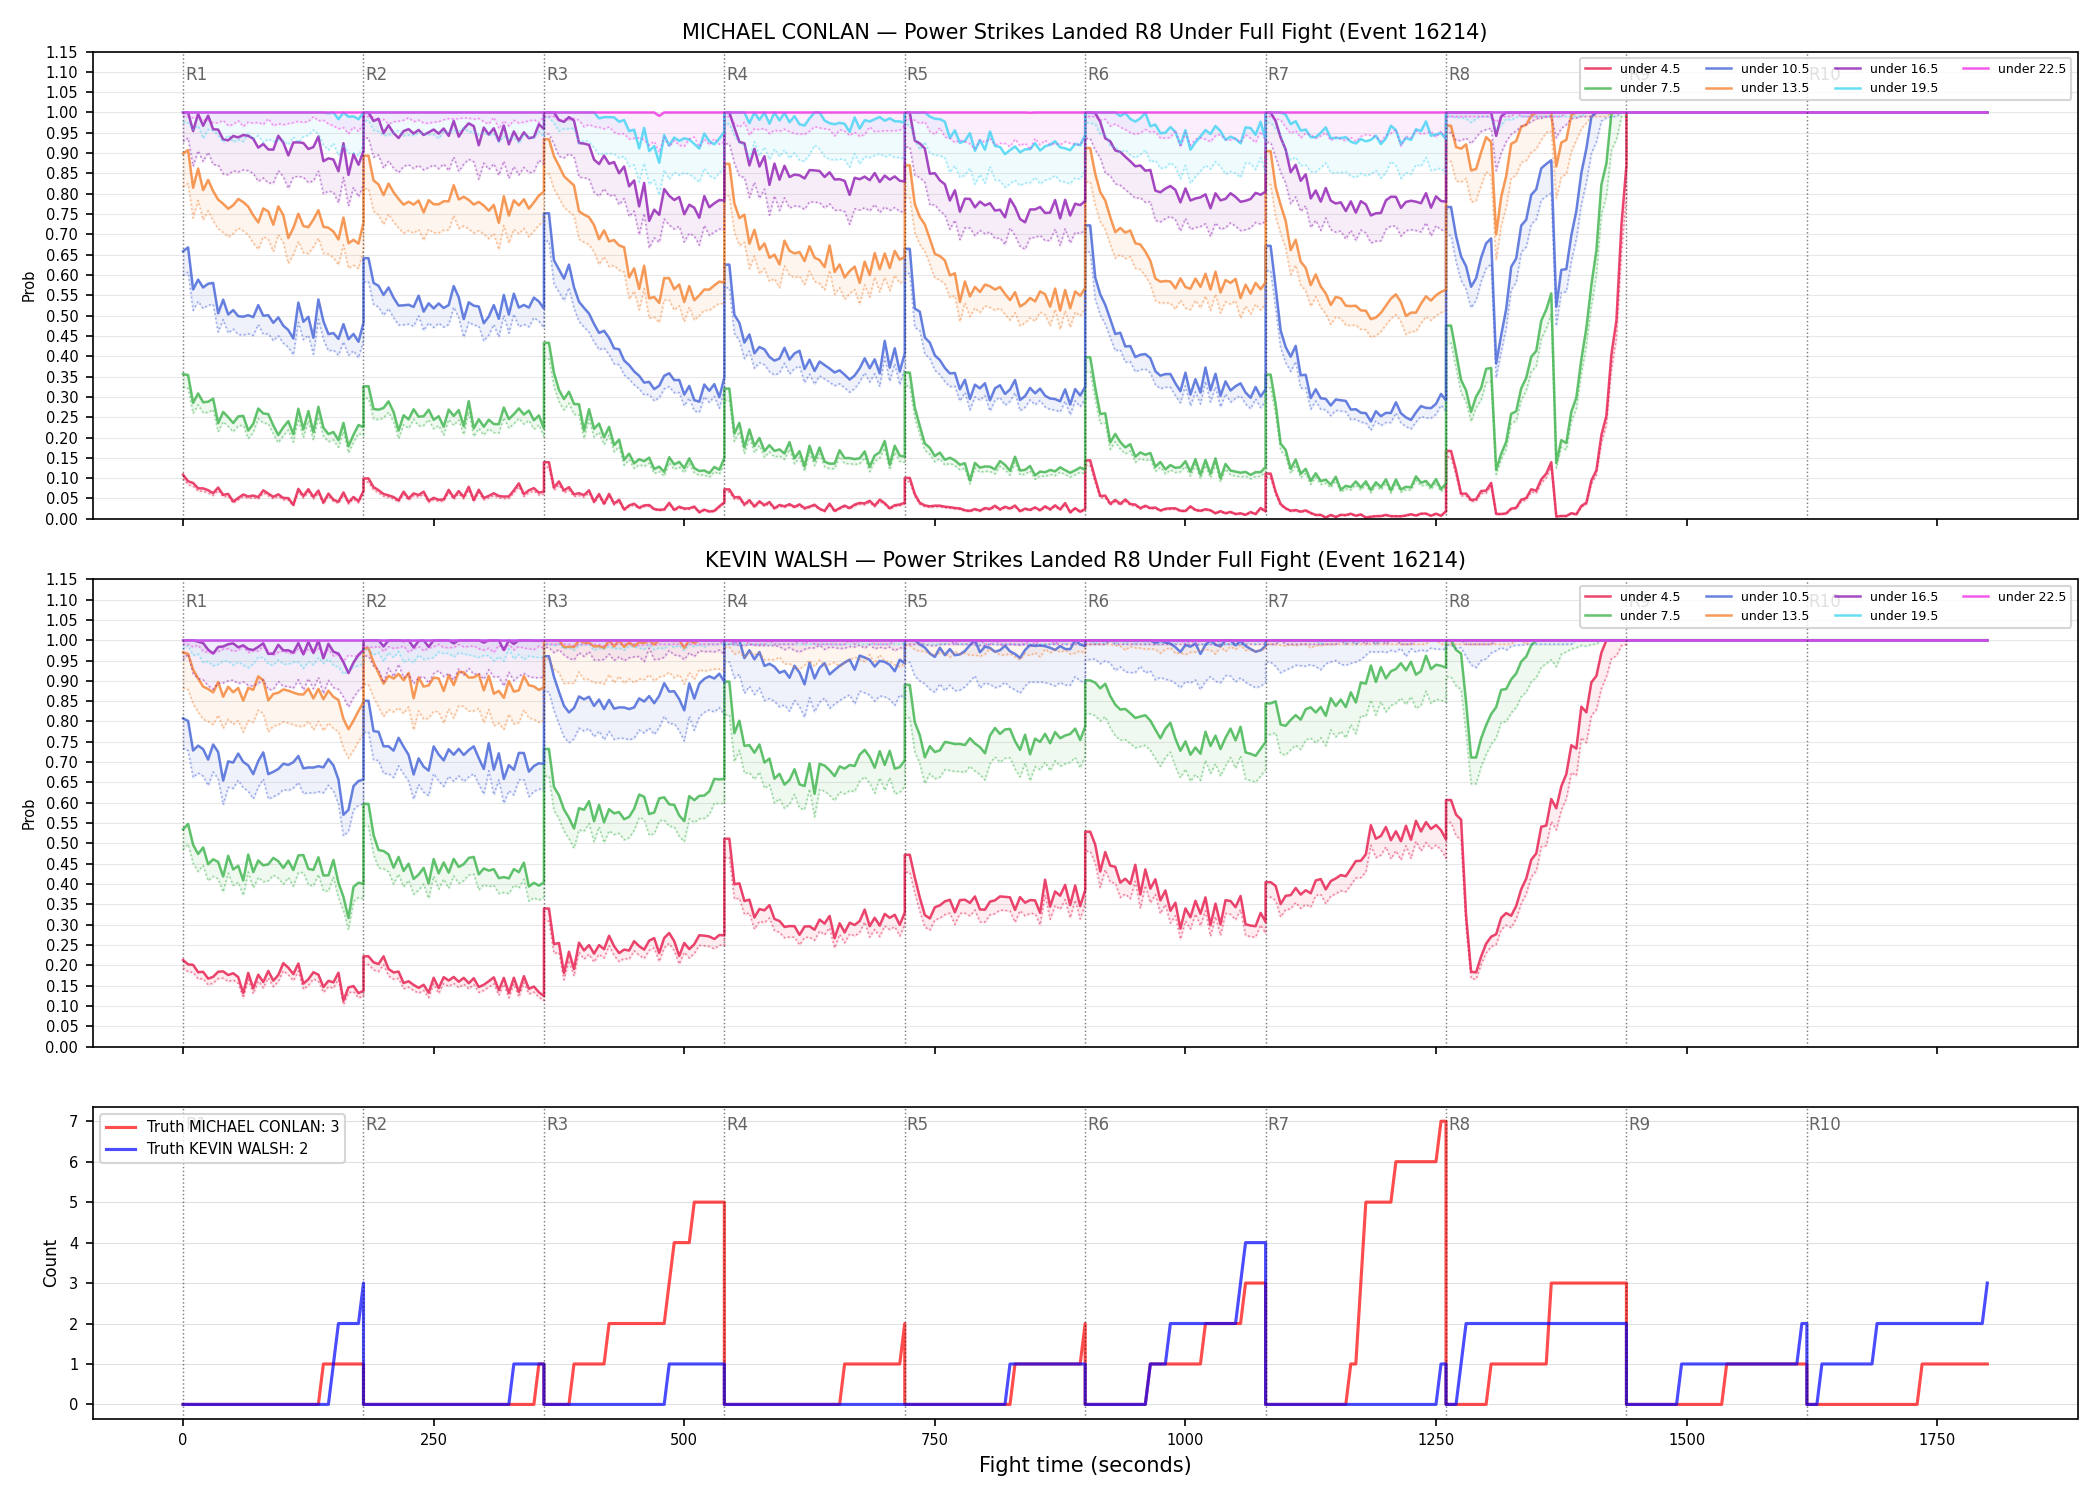Click 'under 22.5' legend entry in Conlan chart

(2013, 69)
